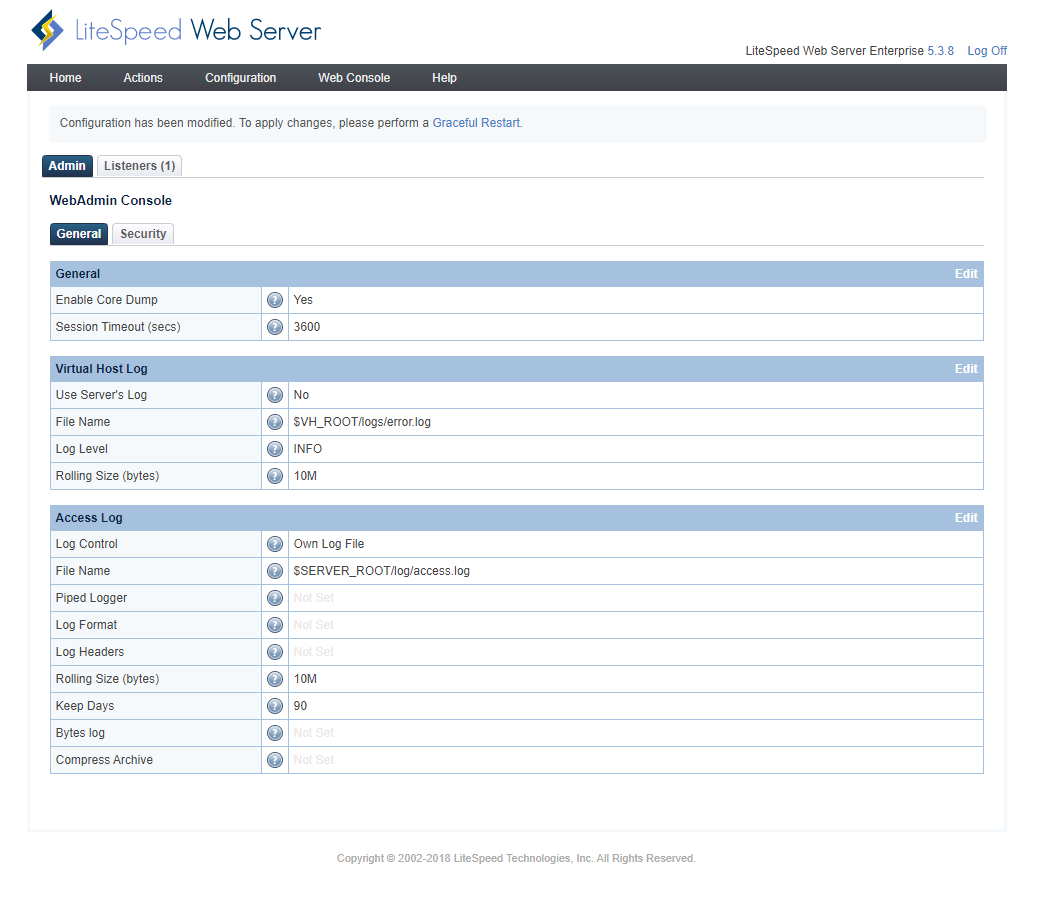
Task: Help icon for Access Log Rolling Size
Action: click(x=275, y=679)
